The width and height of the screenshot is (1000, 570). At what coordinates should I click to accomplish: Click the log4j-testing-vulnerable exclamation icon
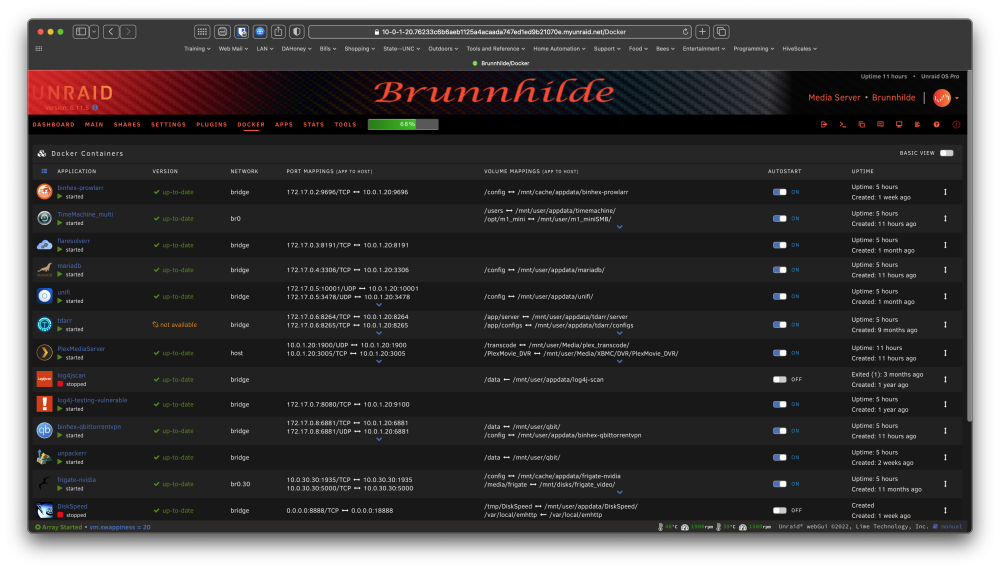click(x=44, y=404)
